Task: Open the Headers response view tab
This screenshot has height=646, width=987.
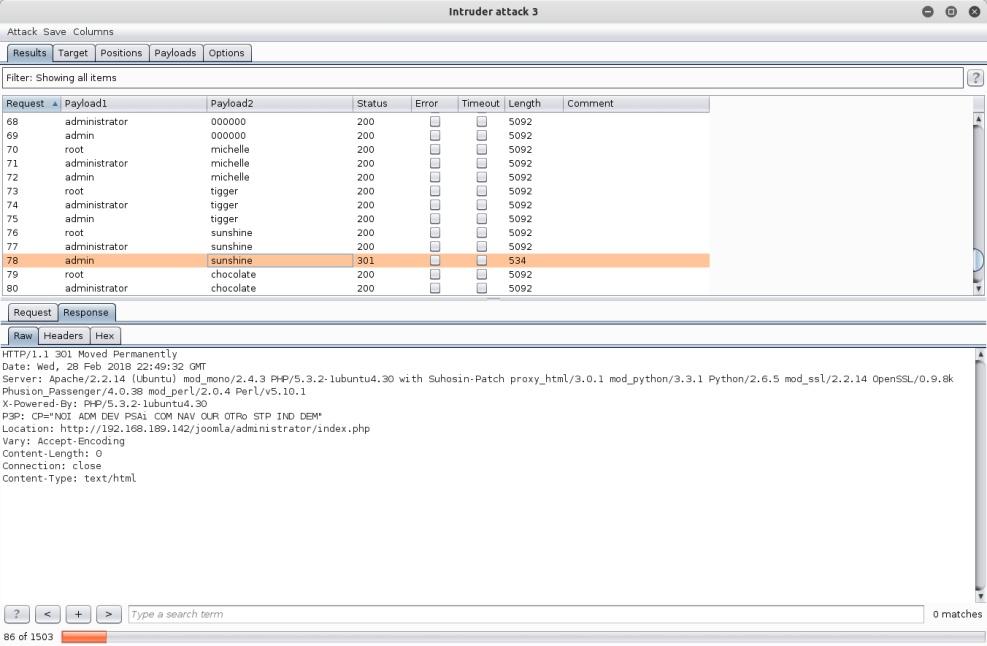Action: [x=65, y=336]
